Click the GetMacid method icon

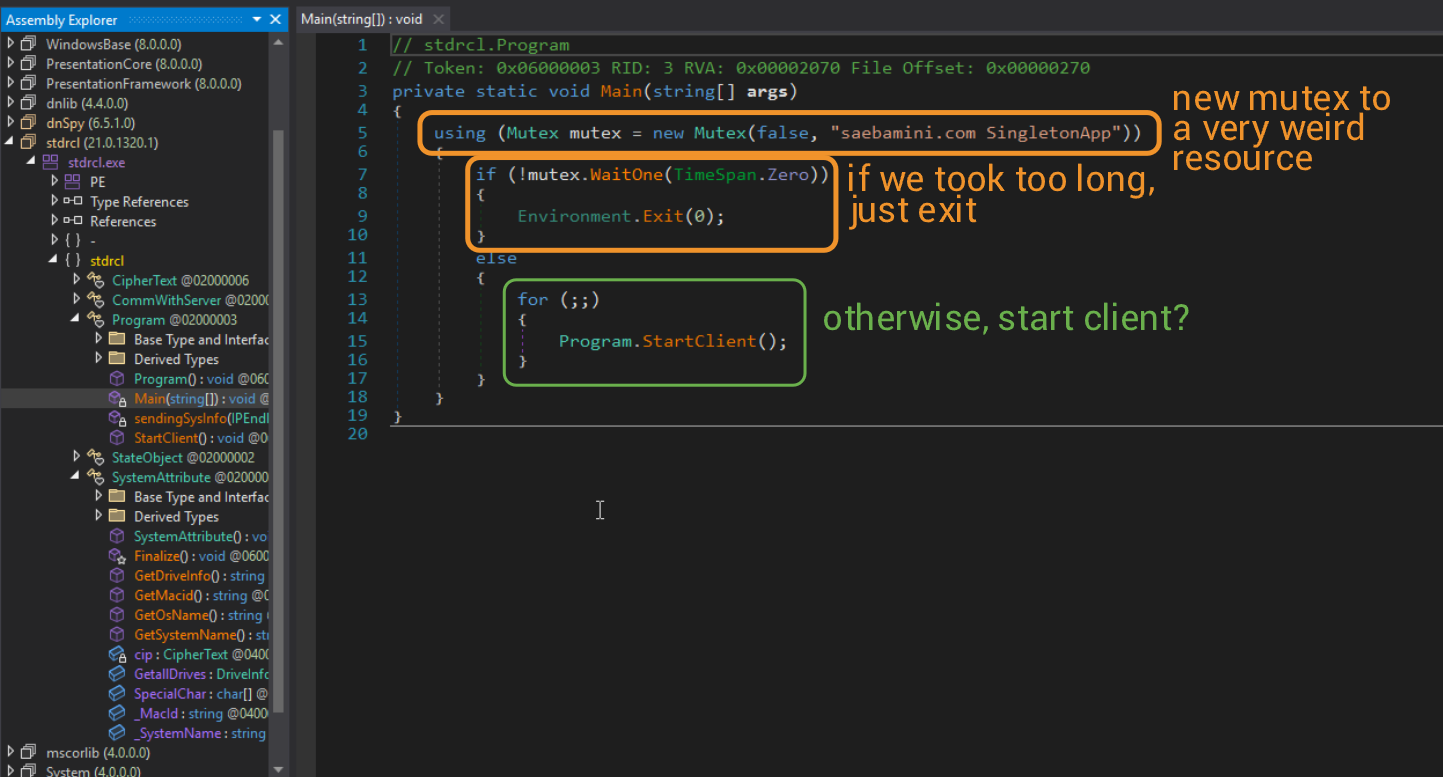[116, 595]
